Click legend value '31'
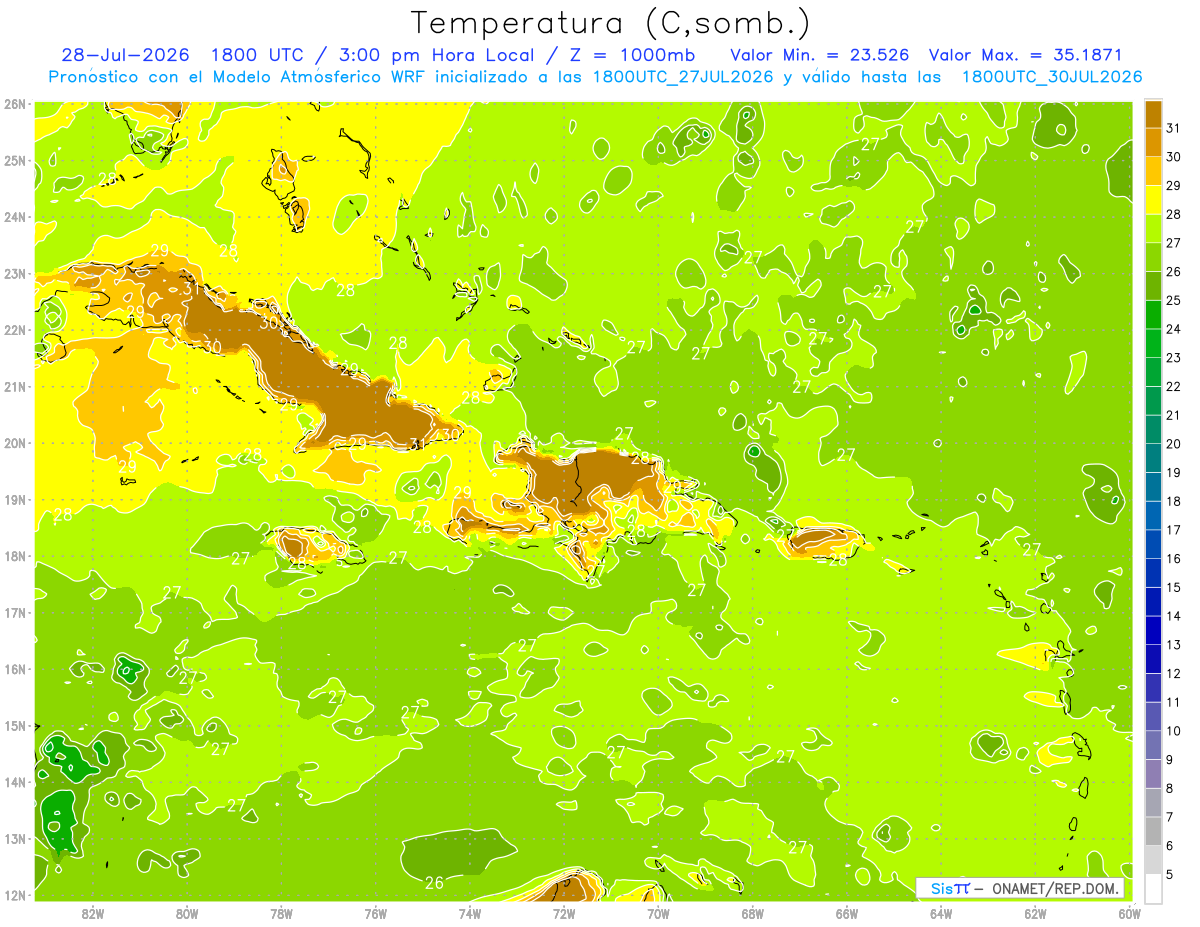Image resolution: width=1200 pixels, height=927 pixels. click(1173, 128)
